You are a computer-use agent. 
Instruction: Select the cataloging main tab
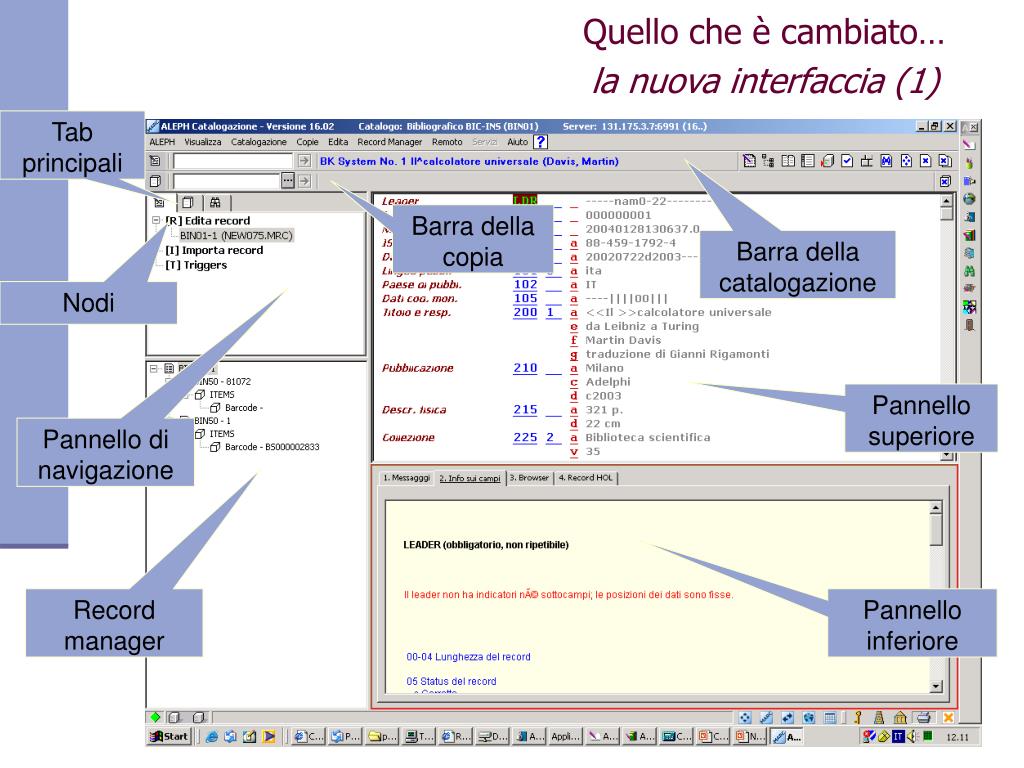(x=160, y=202)
